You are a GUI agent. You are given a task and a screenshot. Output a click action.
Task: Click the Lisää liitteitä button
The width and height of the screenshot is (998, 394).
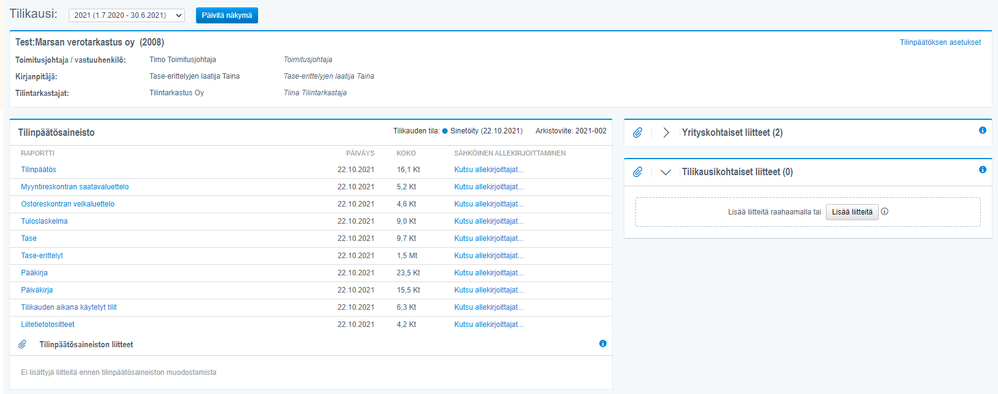(852, 212)
